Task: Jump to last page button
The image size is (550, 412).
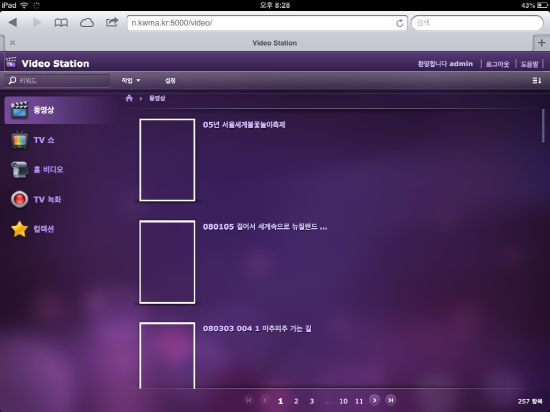Action: (390, 400)
